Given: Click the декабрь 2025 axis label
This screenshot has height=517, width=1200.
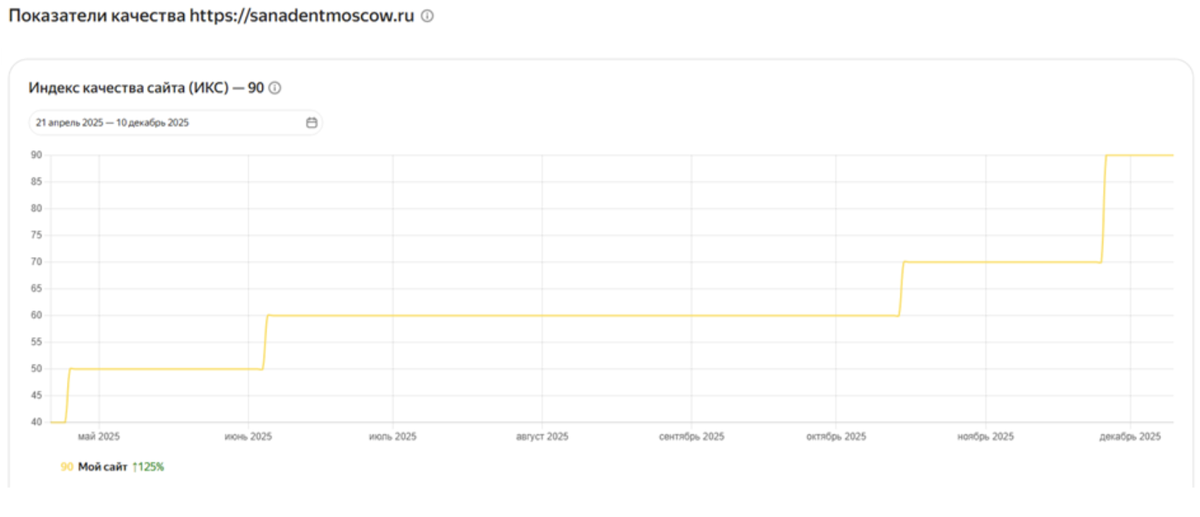Looking at the screenshot, I should click(x=1130, y=437).
